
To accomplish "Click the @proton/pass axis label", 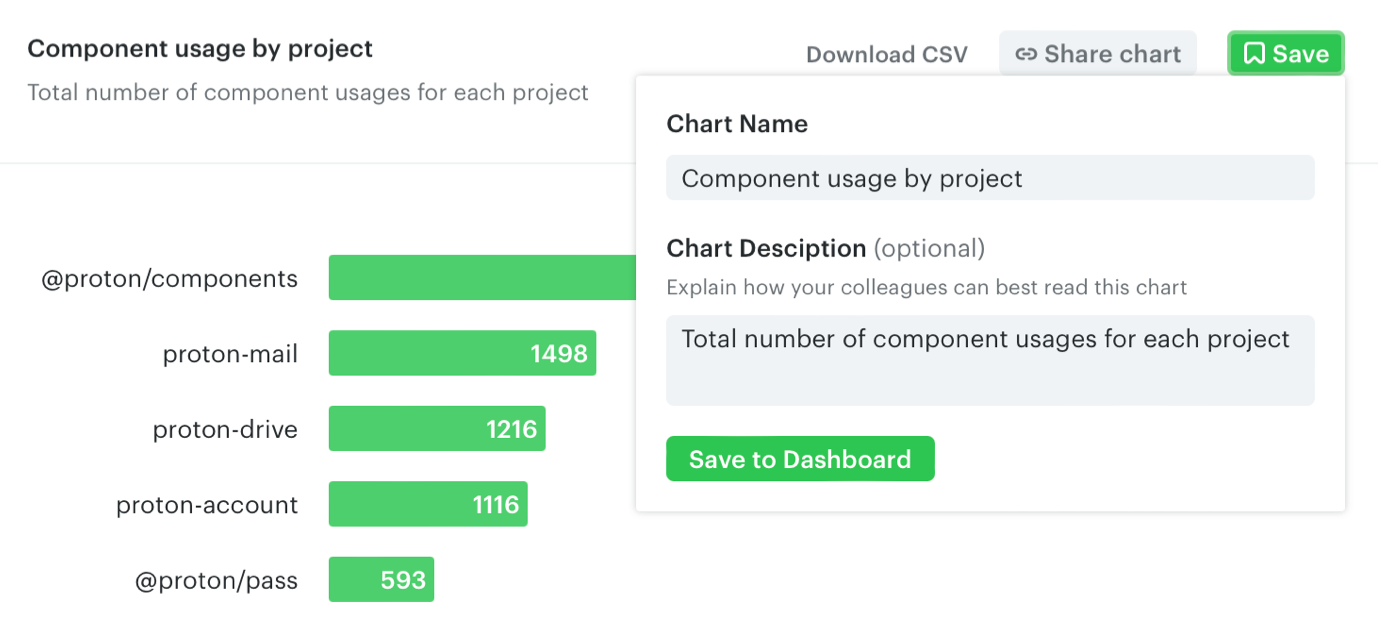I will coord(216,580).
